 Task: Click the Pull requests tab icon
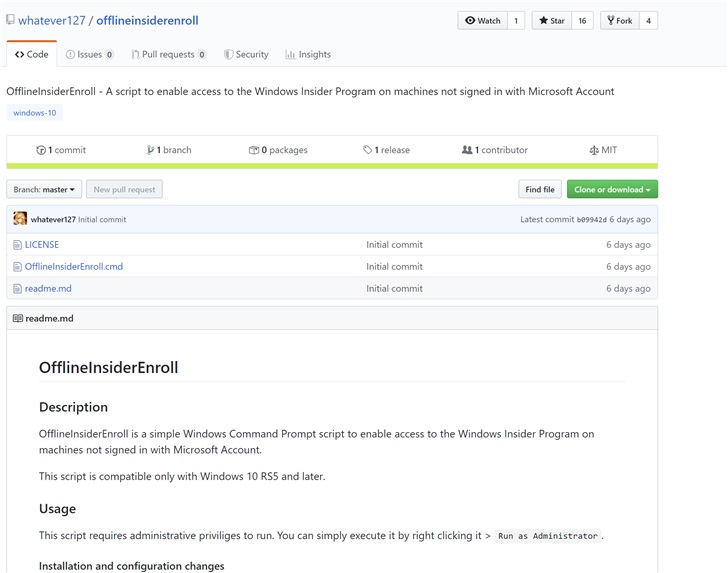[x=135, y=54]
